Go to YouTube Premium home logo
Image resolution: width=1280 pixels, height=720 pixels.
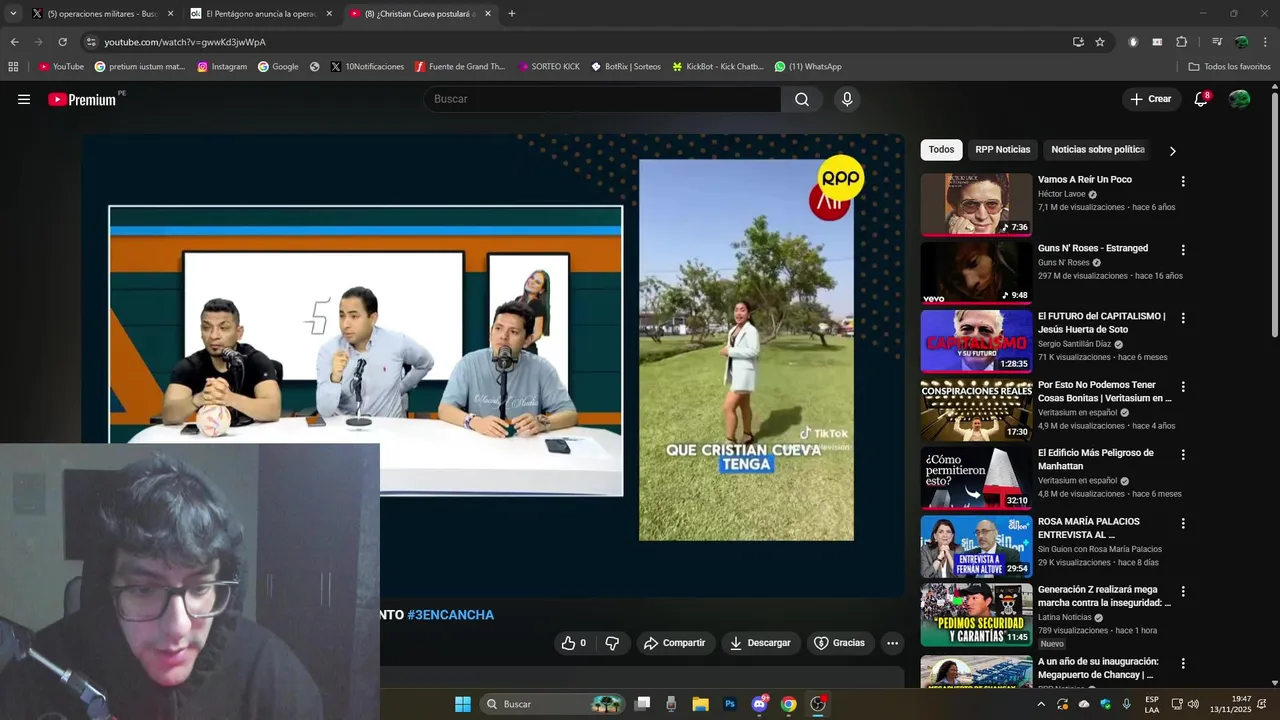click(x=82, y=99)
